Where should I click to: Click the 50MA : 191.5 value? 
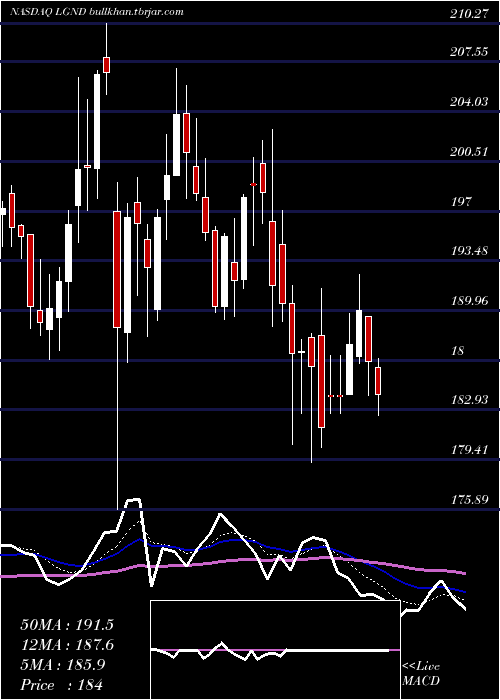67,625
